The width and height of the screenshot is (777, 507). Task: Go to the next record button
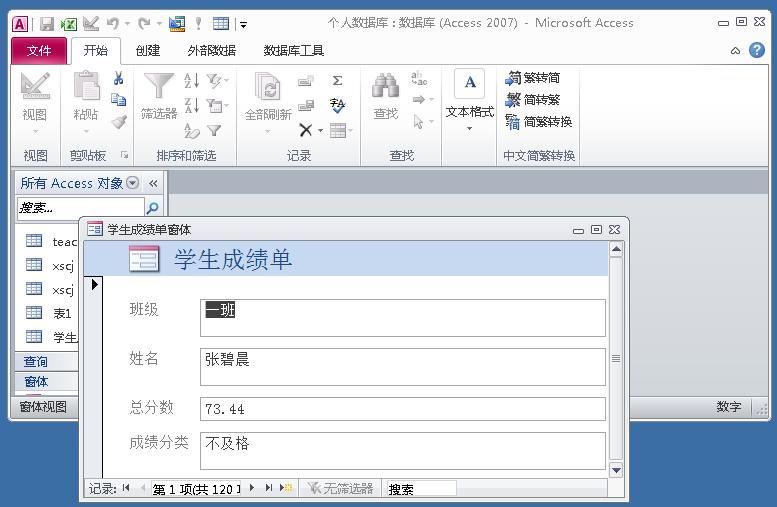pos(252,488)
